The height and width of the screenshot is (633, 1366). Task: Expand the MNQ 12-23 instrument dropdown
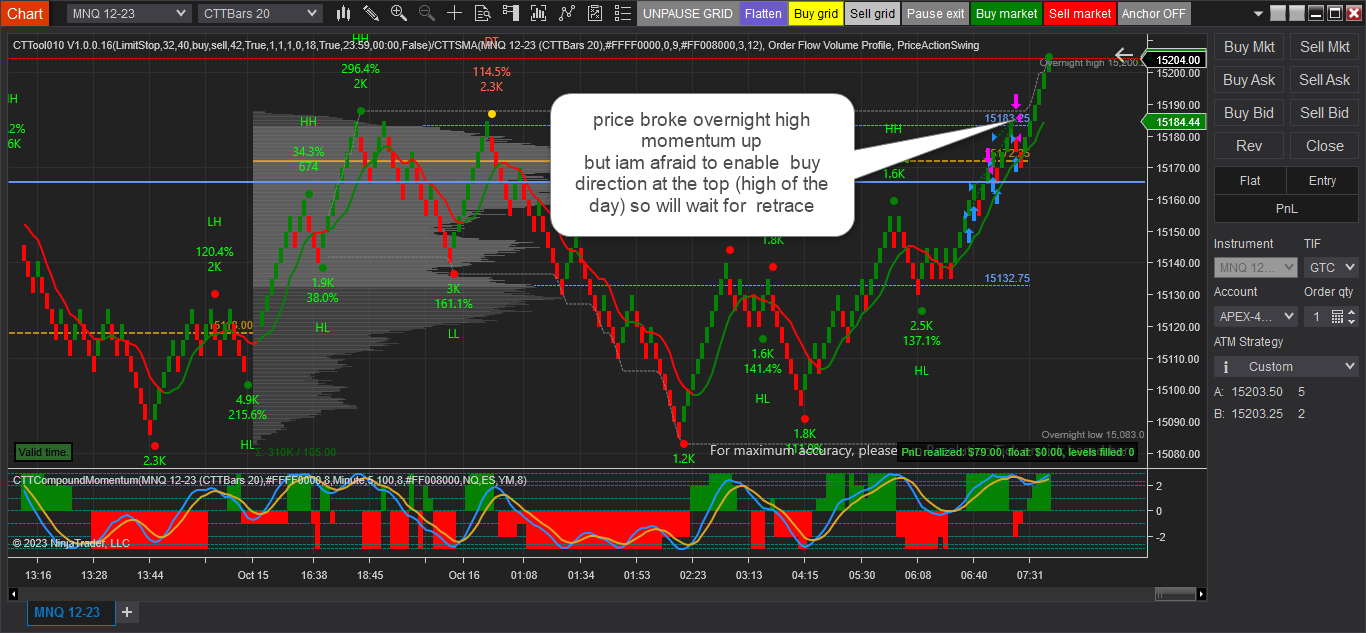[129, 14]
